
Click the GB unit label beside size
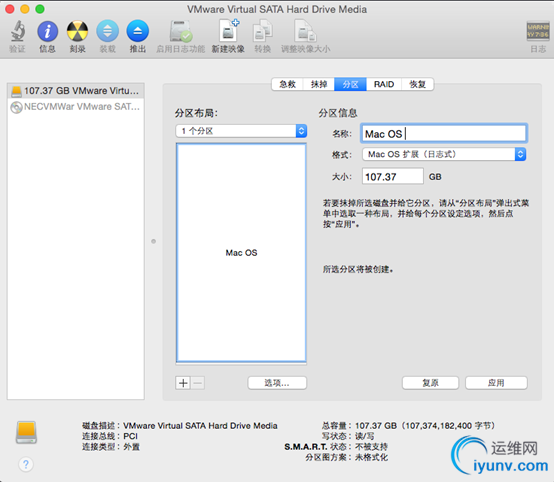click(x=435, y=177)
